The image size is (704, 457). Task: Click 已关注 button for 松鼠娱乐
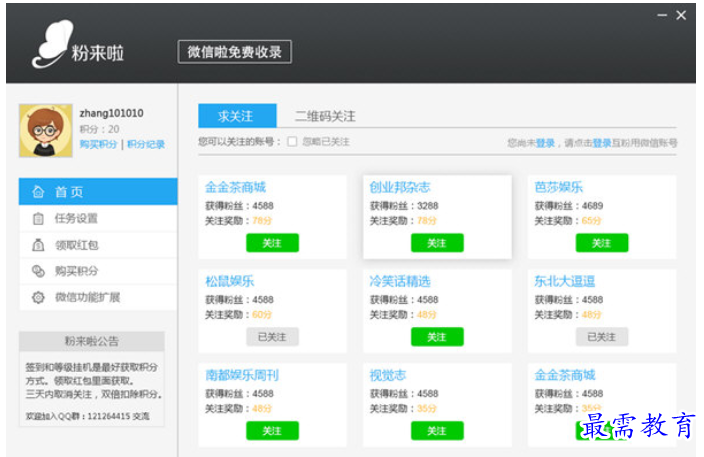(x=272, y=337)
